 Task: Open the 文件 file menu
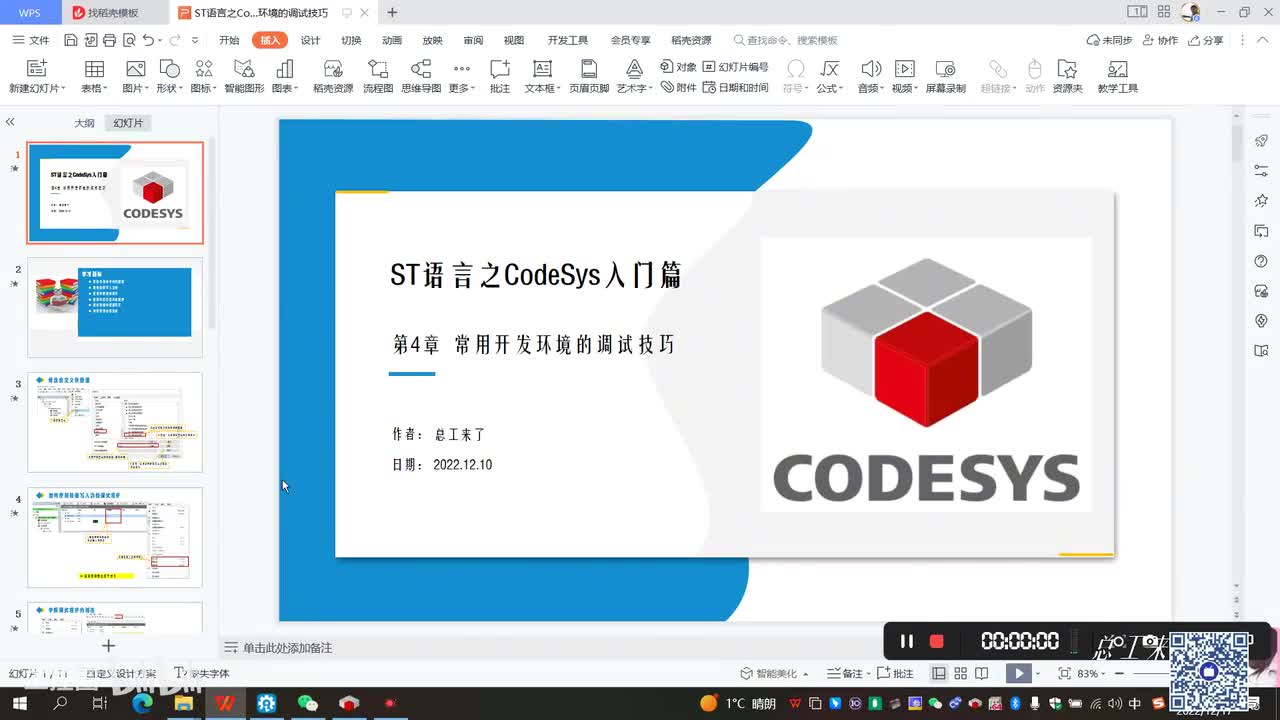click(x=30, y=40)
